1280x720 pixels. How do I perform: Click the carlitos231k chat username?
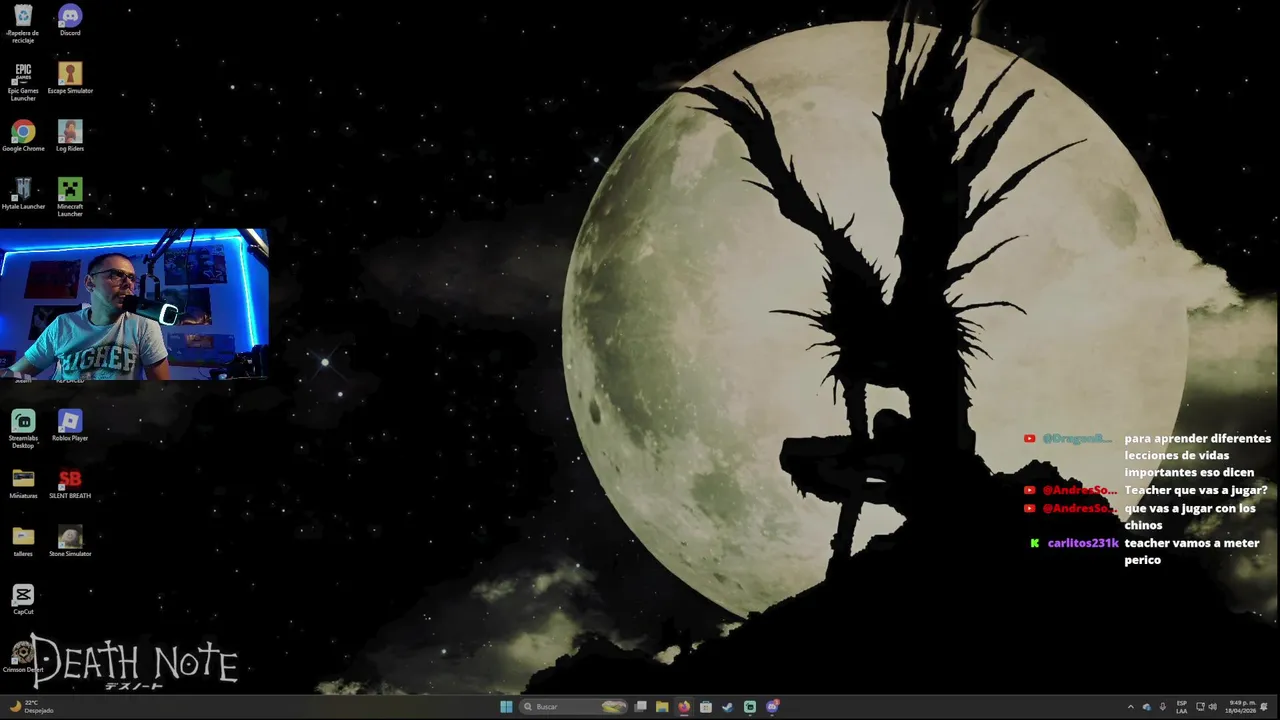pos(1083,543)
